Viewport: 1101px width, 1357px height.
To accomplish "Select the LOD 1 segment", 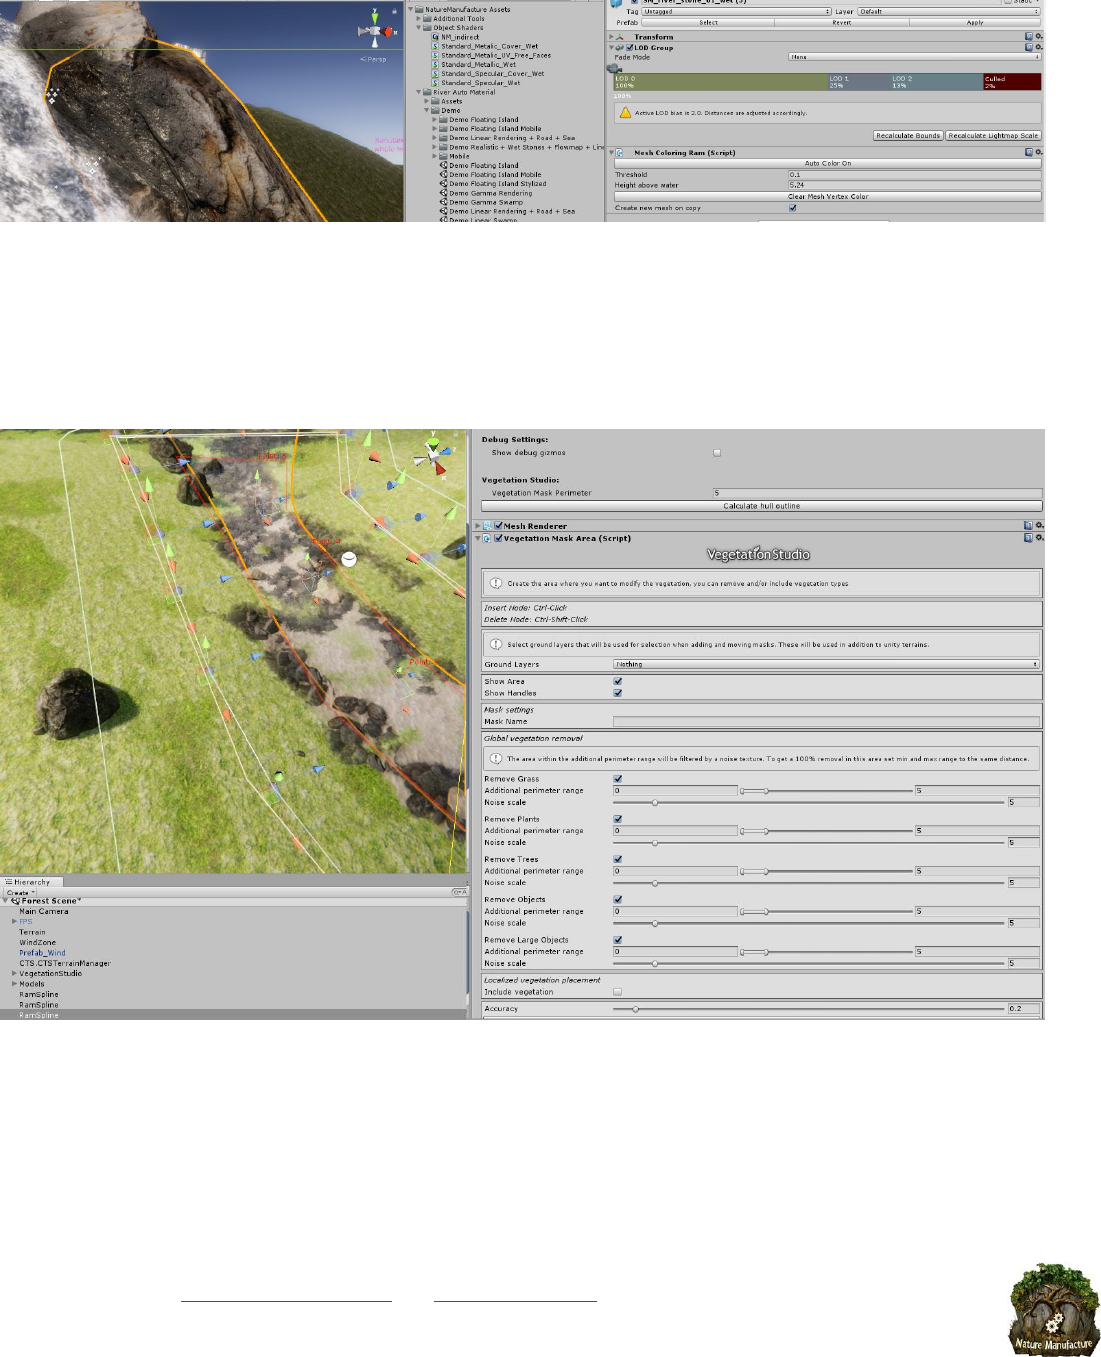I will coord(857,82).
